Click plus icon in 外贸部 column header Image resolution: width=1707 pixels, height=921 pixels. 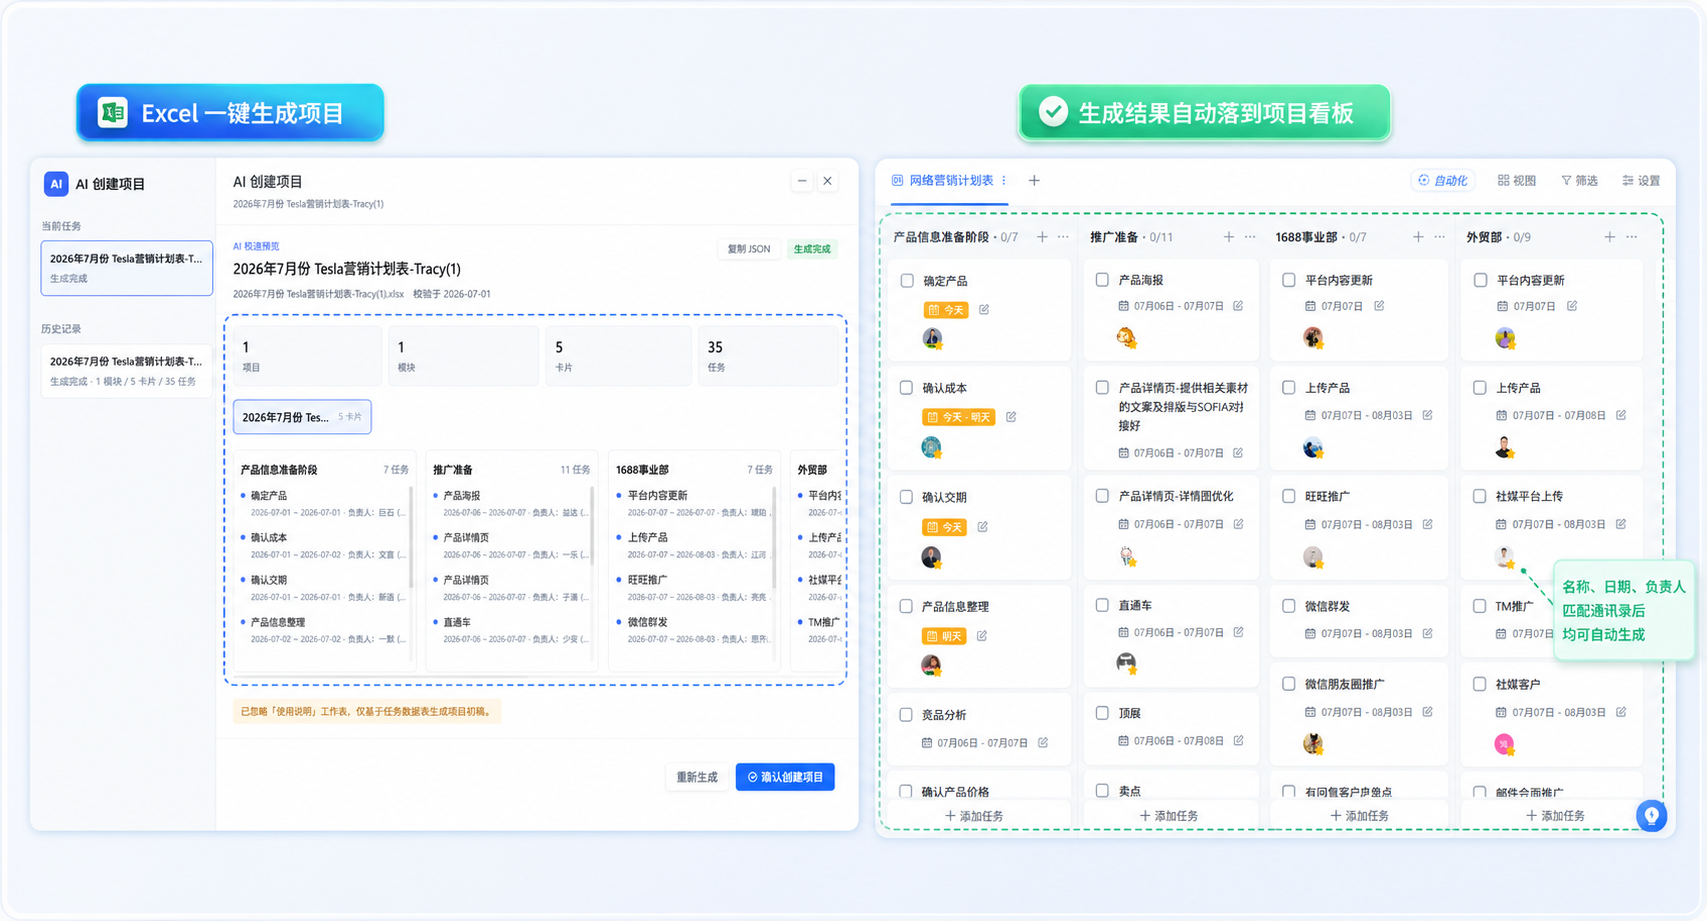coord(1610,237)
